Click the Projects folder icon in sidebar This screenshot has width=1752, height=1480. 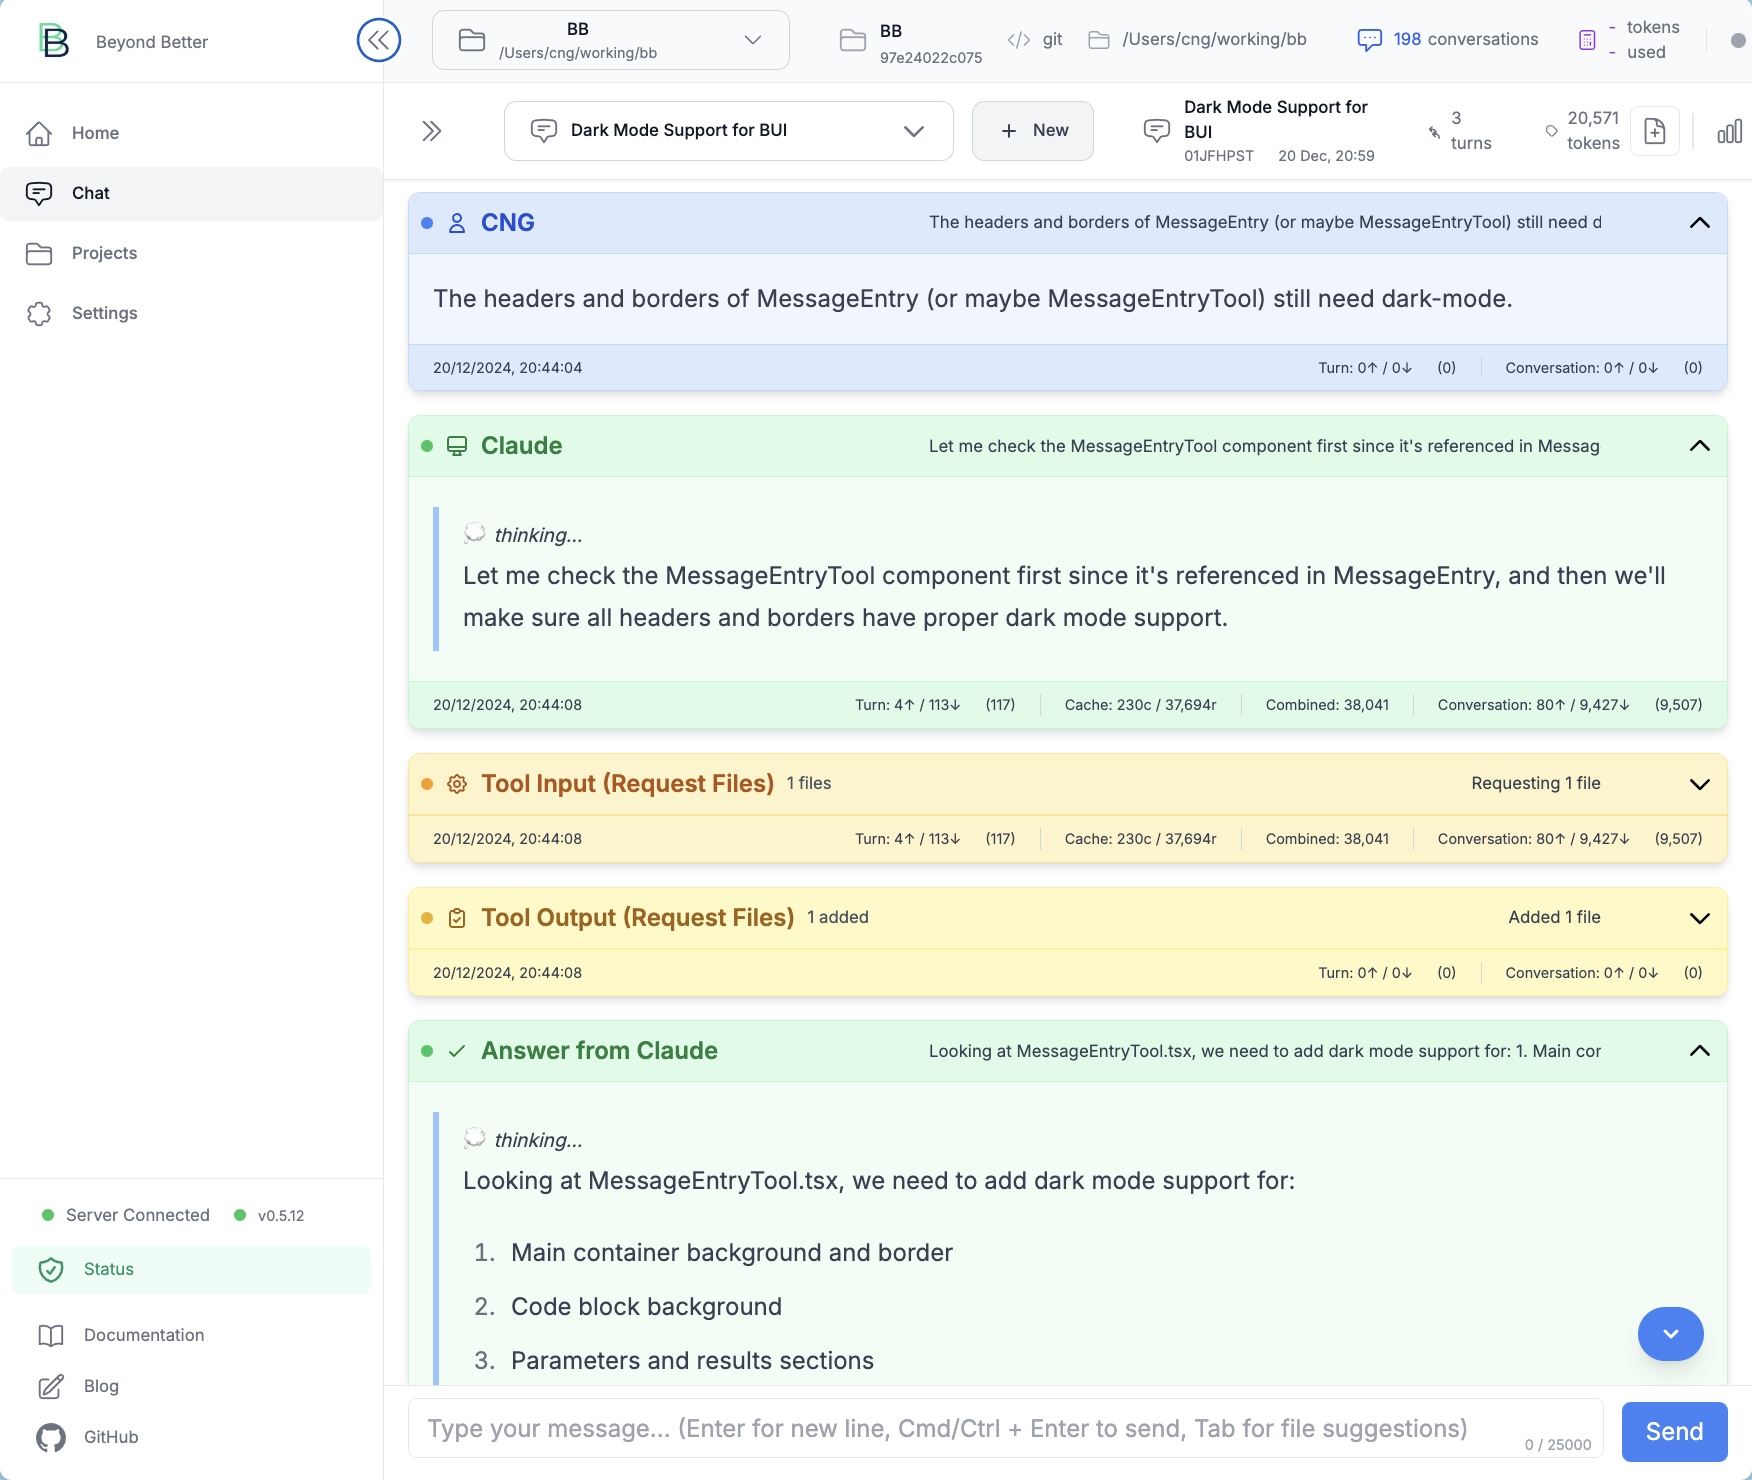(x=39, y=253)
